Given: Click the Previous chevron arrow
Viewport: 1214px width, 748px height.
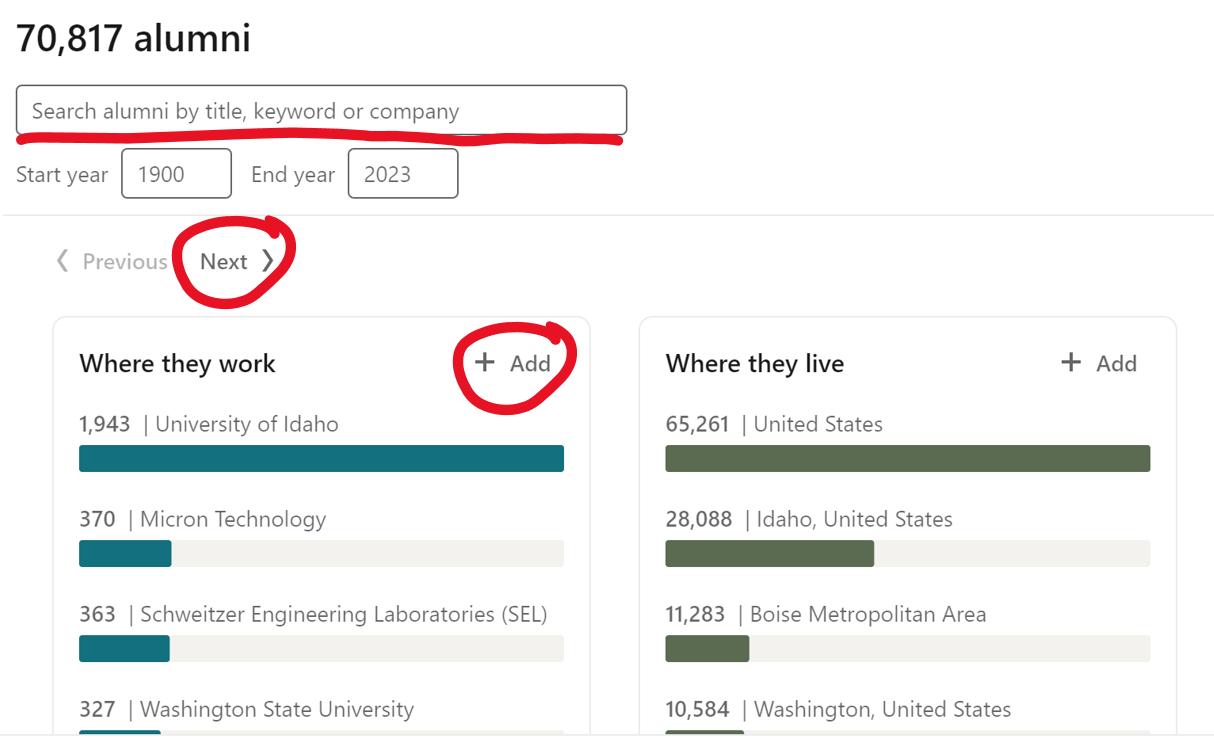Looking at the screenshot, I should (x=63, y=261).
